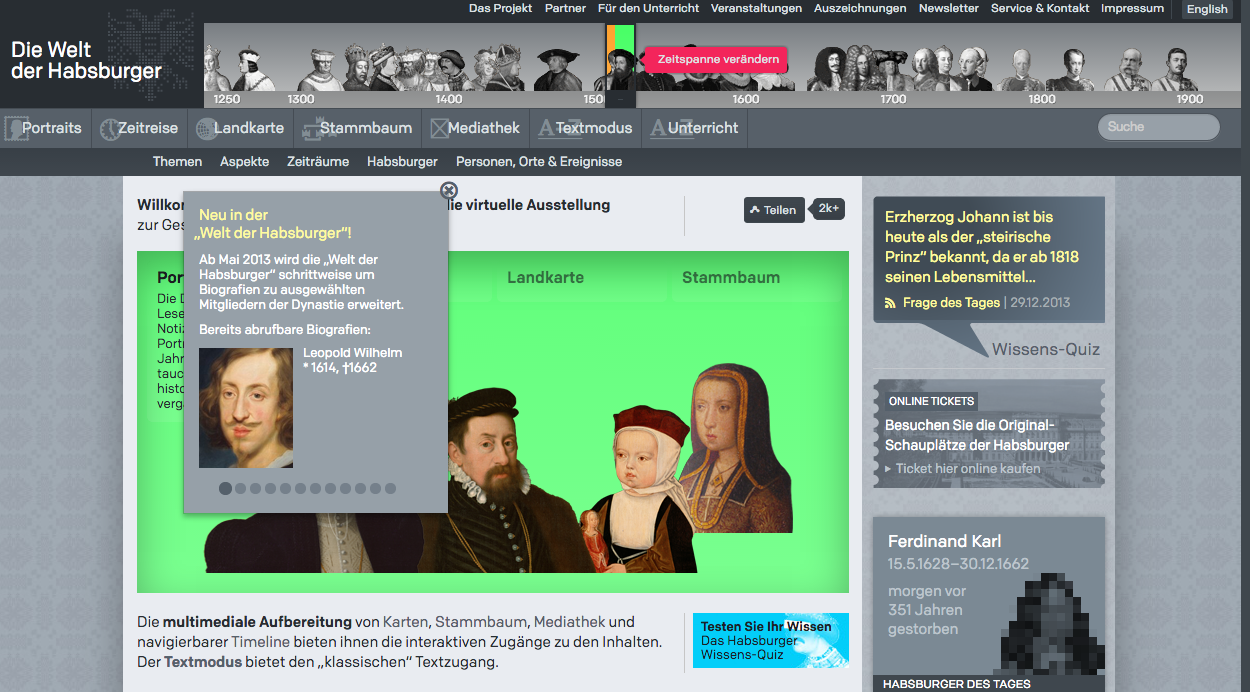Open Service & Kontakt top link
The width and height of the screenshot is (1250, 692).
click(1040, 8)
